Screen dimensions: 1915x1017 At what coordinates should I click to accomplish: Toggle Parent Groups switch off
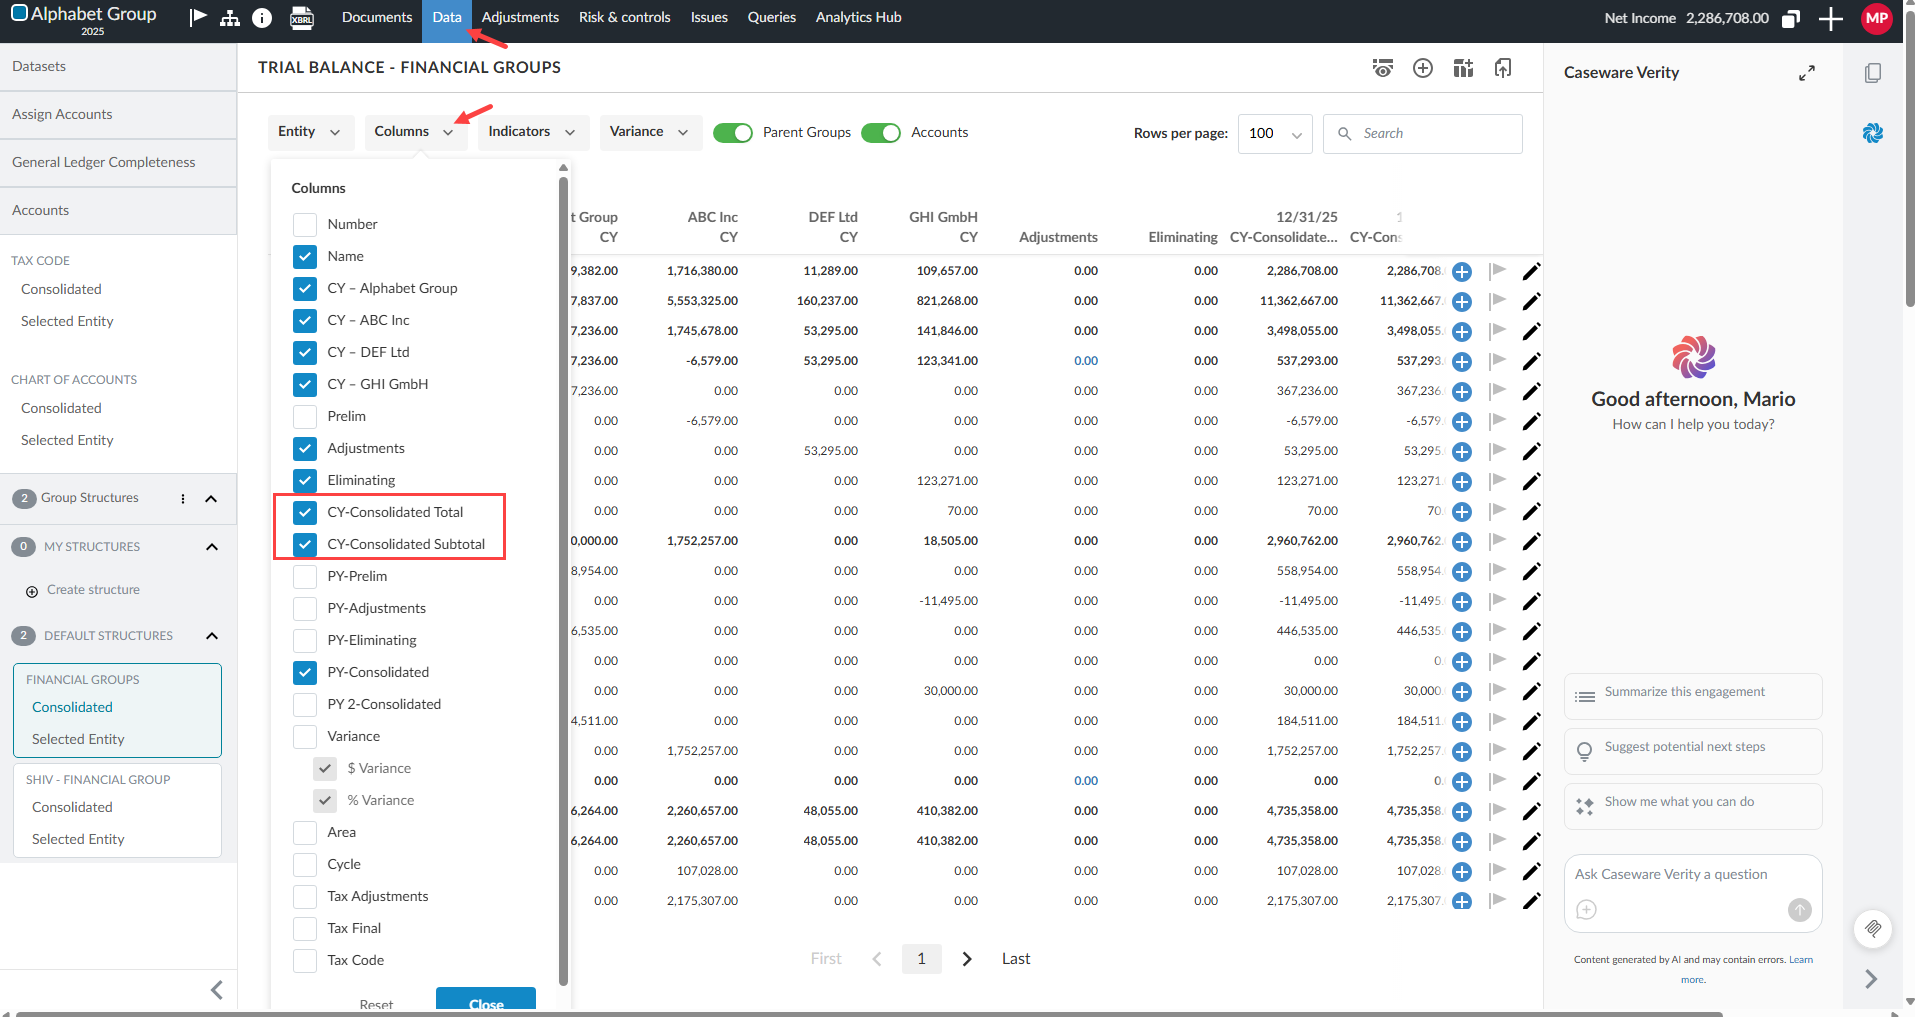click(733, 133)
